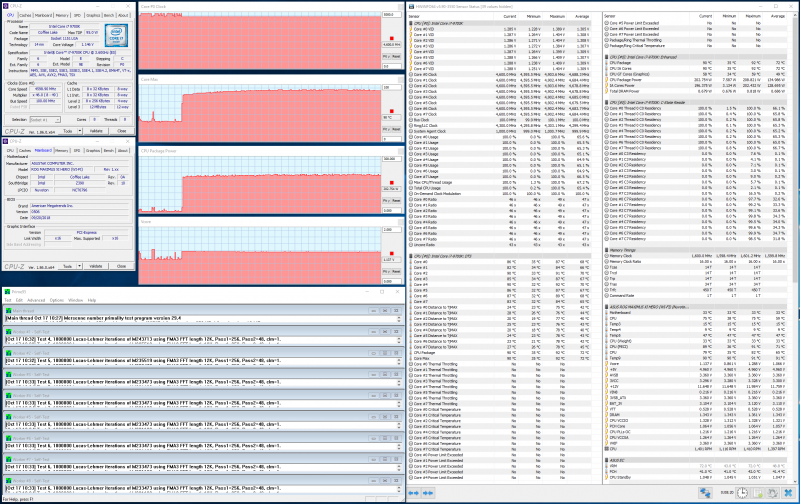Click scroll-down arrow of the right HWiNFO sensor pane
Image resolution: width=800 pixels, height=504 pixels.
[x=795, y=480]
